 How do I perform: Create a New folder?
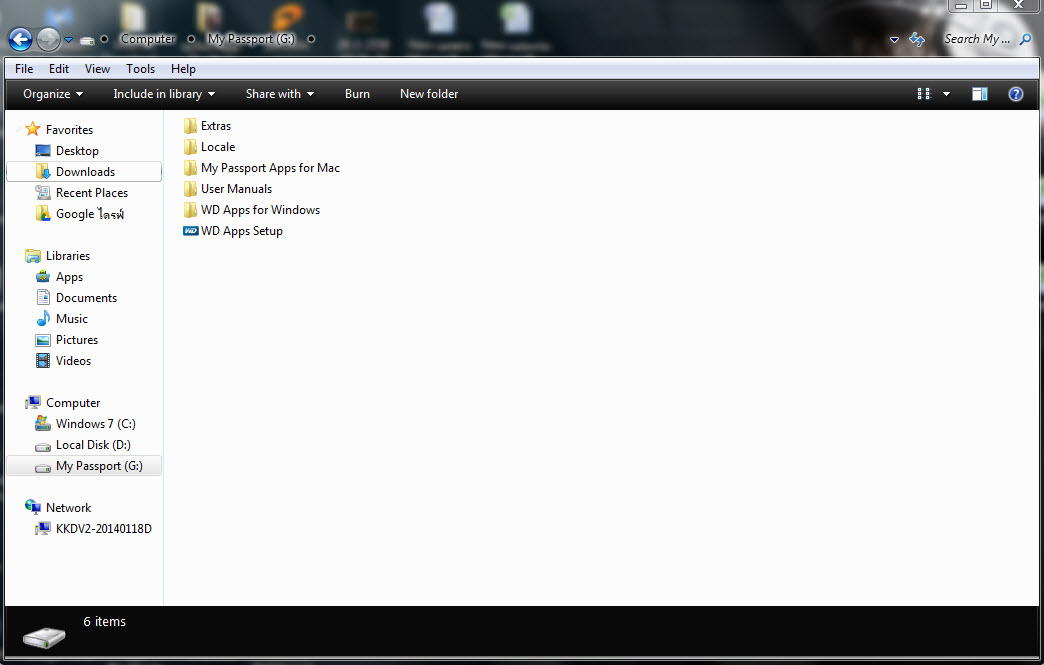click(x=429, y=94)
